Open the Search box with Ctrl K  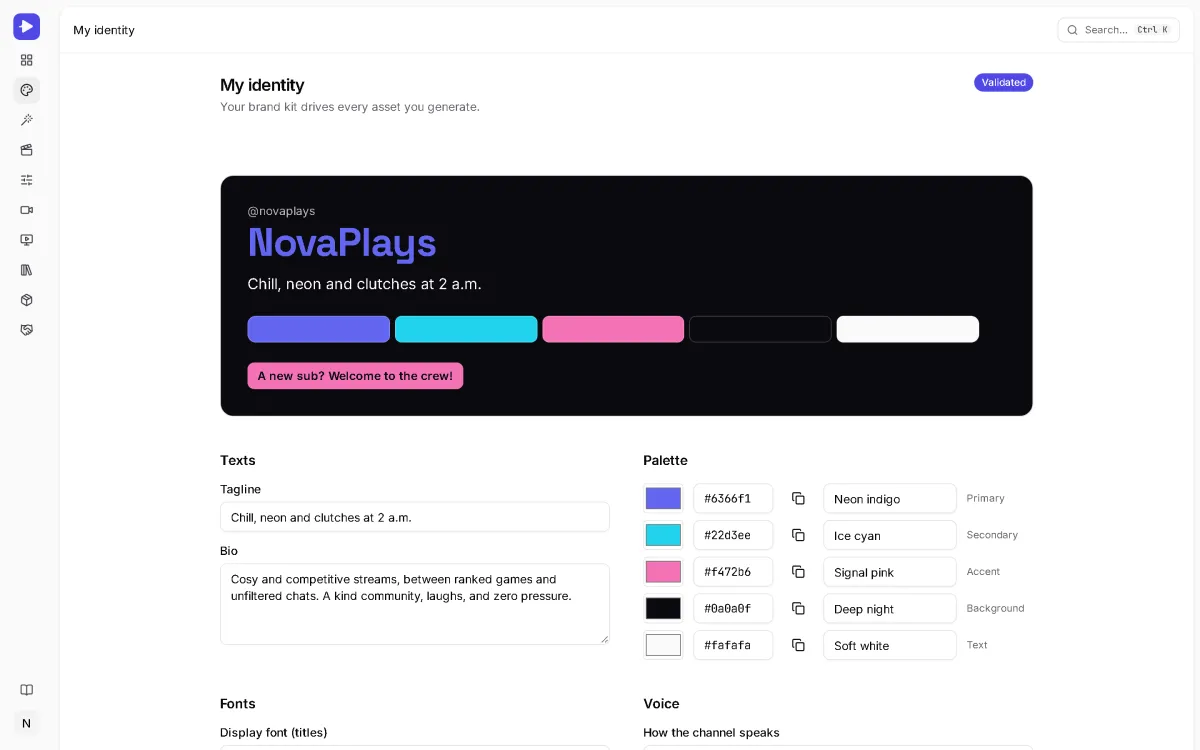point(1118,30)
